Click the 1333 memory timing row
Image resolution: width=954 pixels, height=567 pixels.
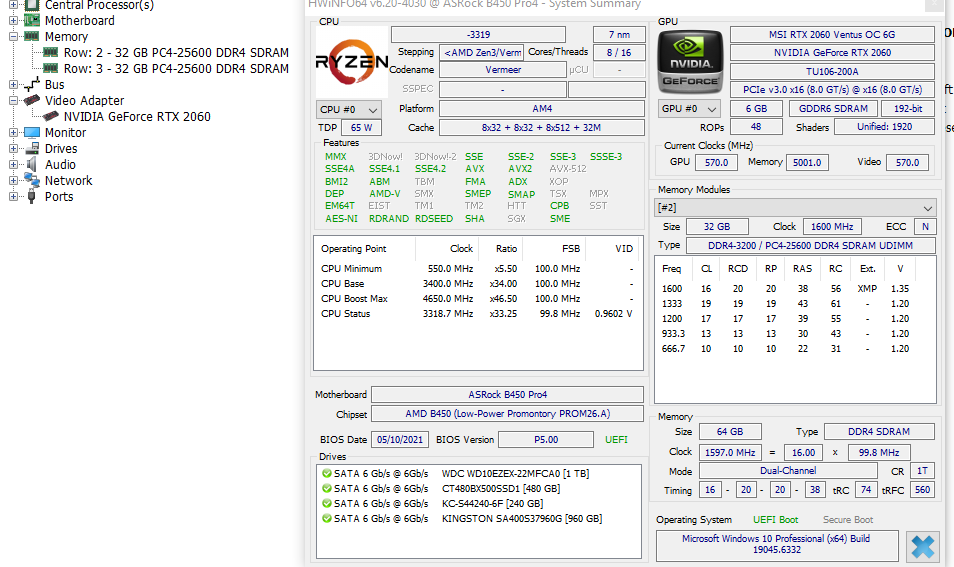(x=785, y=304)
